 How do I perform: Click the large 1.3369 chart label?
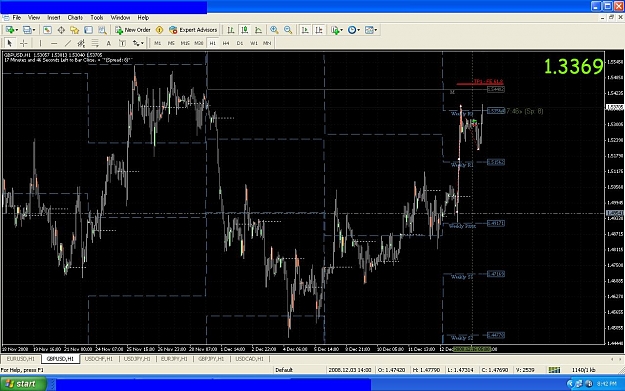[x=574, y=66]
